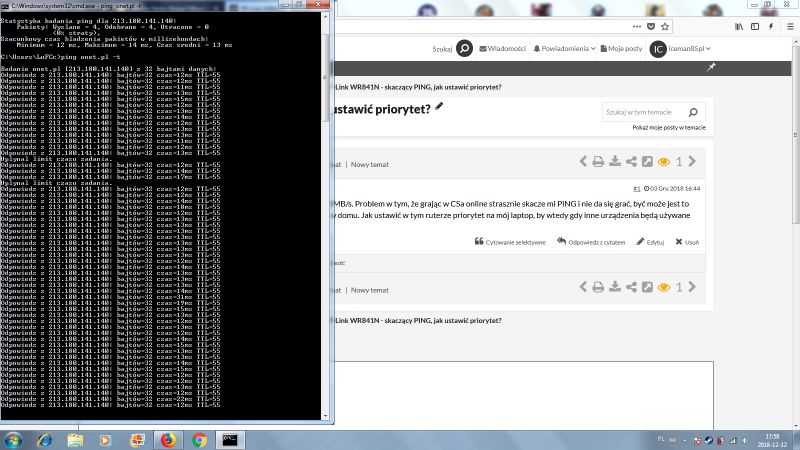Click upper download topic icon

pos(615,161)
